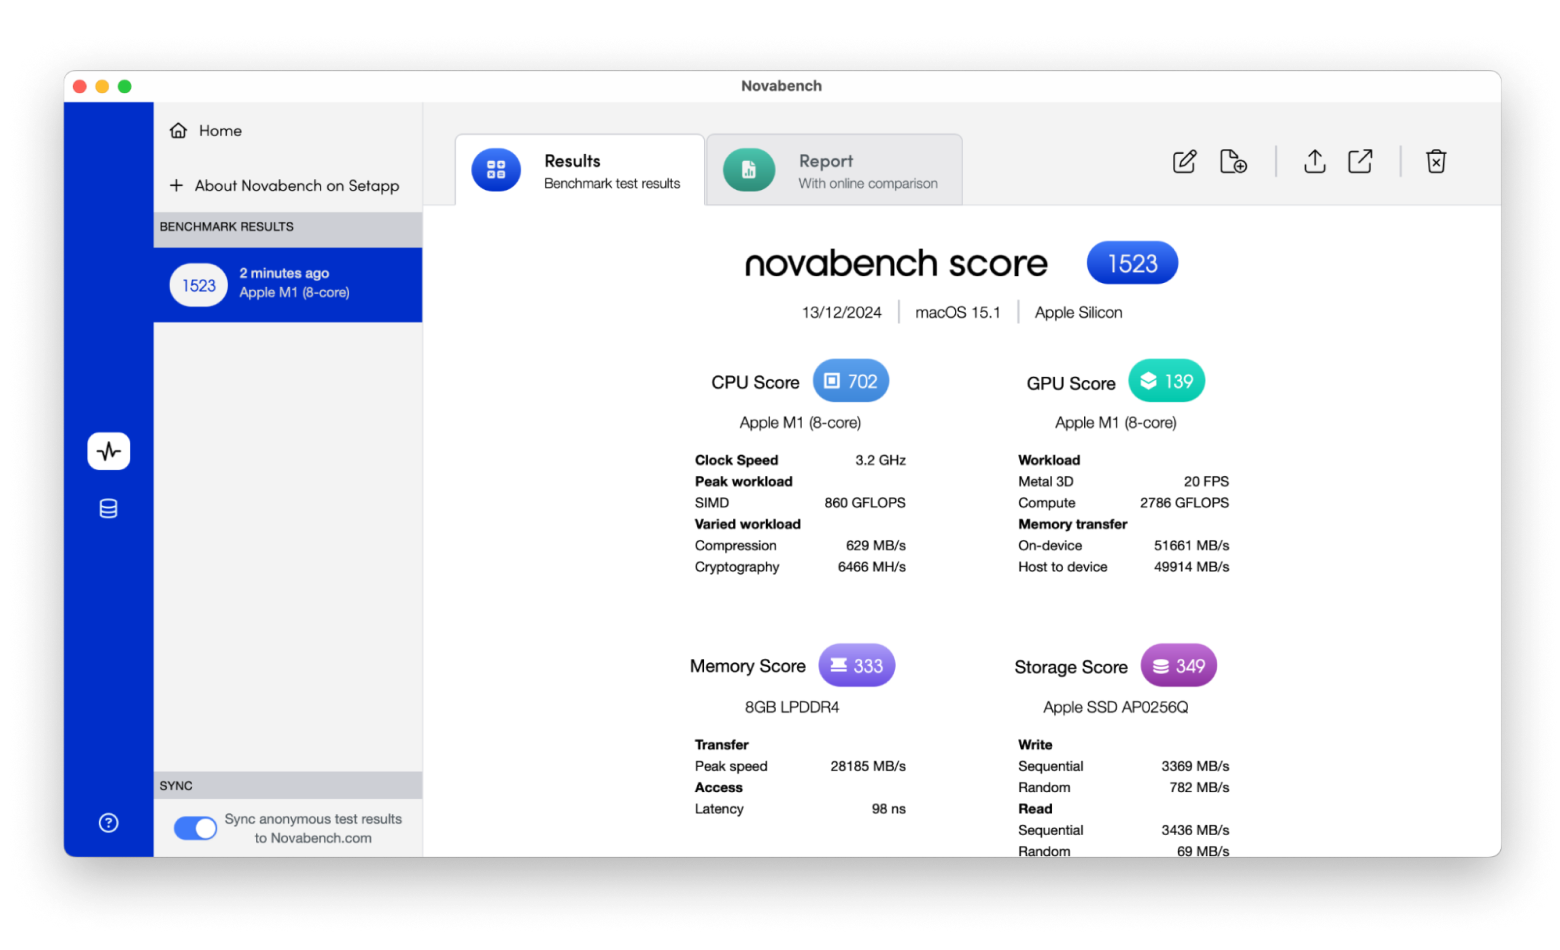Screen dimensions: 1560x950
Task: Click the blue Results grid icon
Action: (x=496, y=170)
